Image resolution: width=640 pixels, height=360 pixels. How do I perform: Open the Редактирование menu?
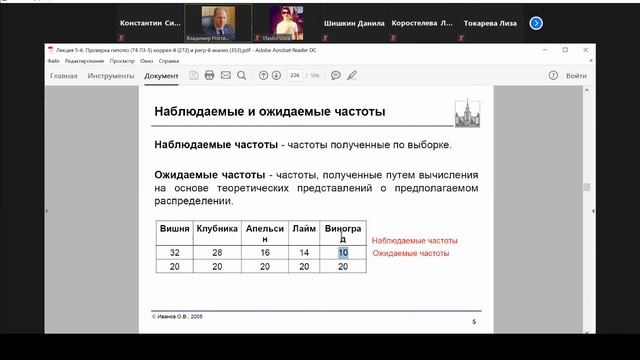(84, 61)
